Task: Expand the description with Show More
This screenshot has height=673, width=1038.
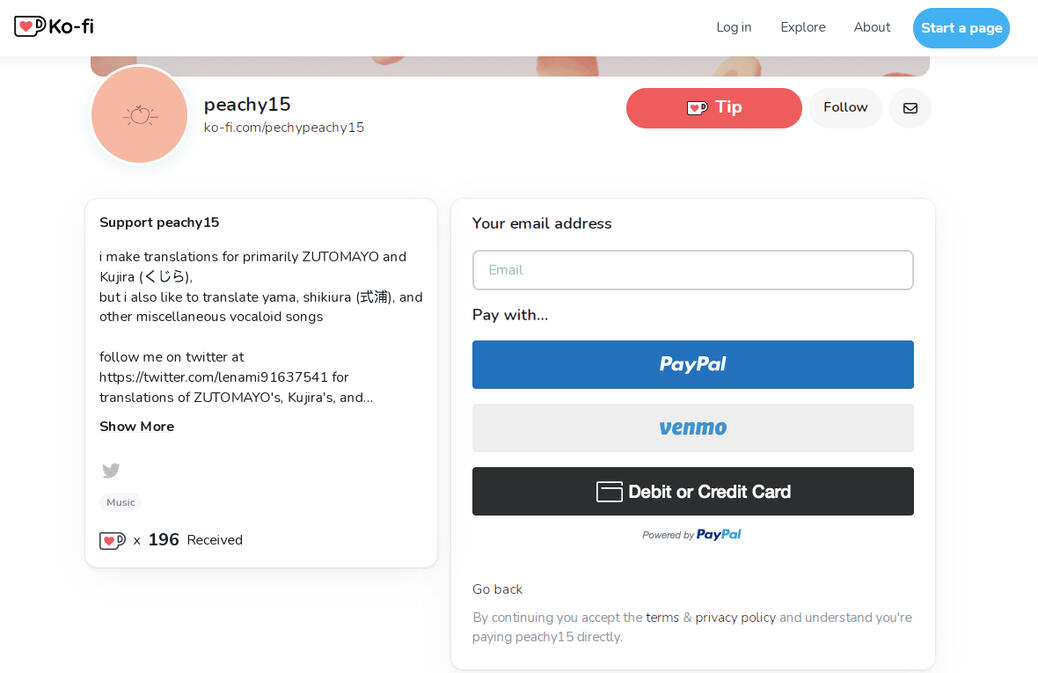Action: 137,426
